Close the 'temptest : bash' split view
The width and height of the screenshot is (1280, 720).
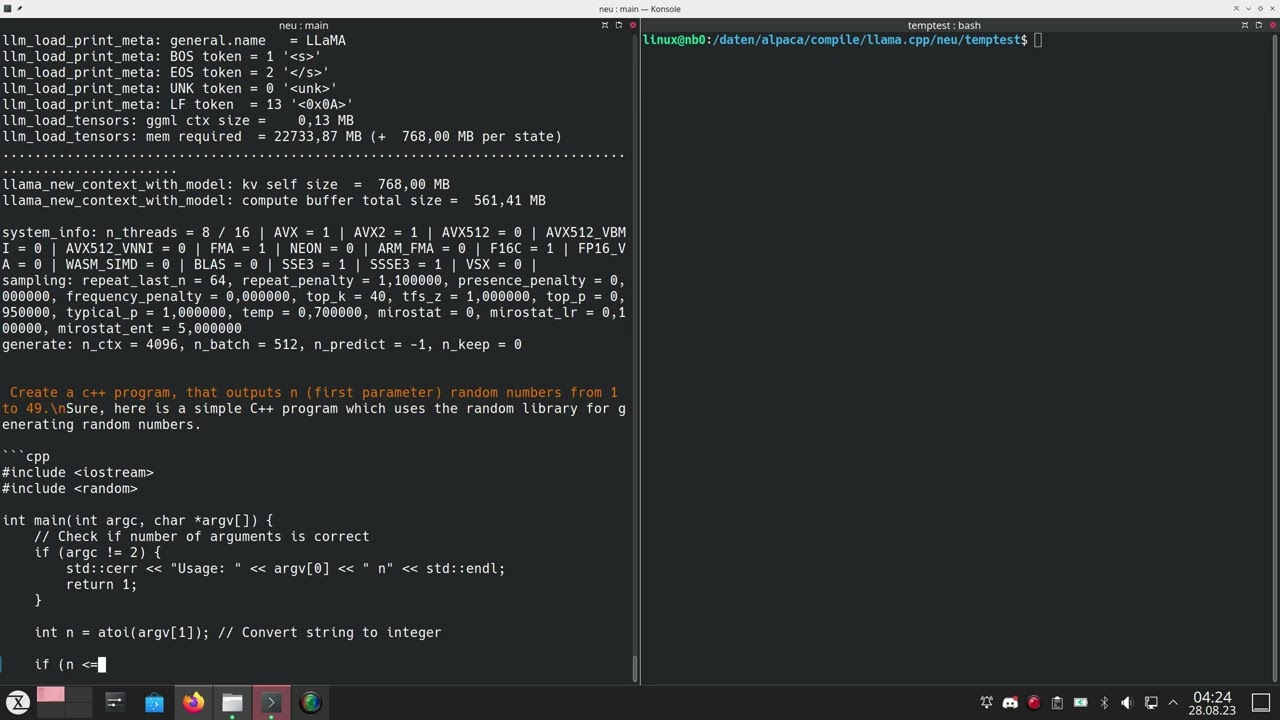click(x=1271, y=25)
